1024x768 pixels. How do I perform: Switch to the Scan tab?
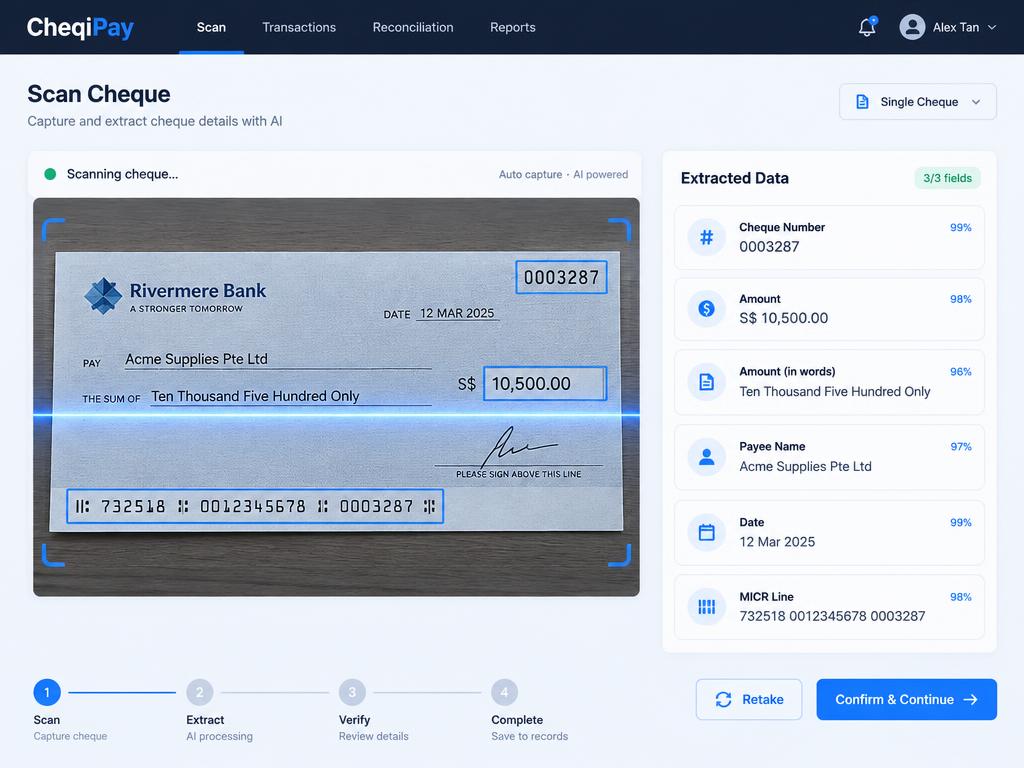(211, 27)
